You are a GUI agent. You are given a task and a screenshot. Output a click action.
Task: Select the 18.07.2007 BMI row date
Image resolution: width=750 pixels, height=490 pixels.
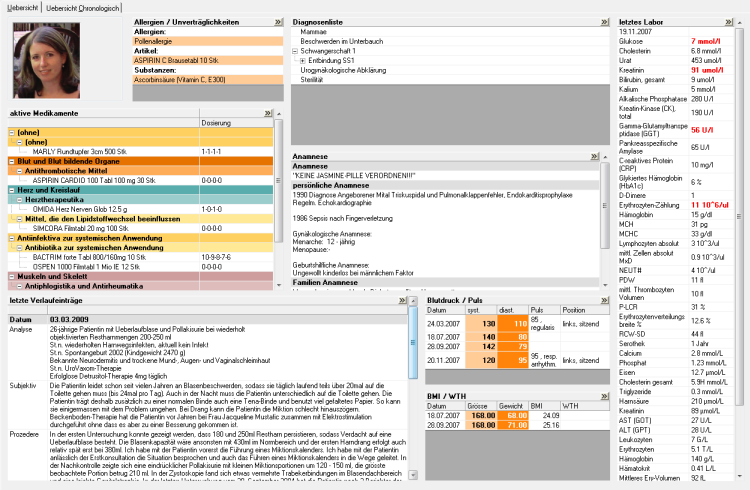[x=443, y=416]
